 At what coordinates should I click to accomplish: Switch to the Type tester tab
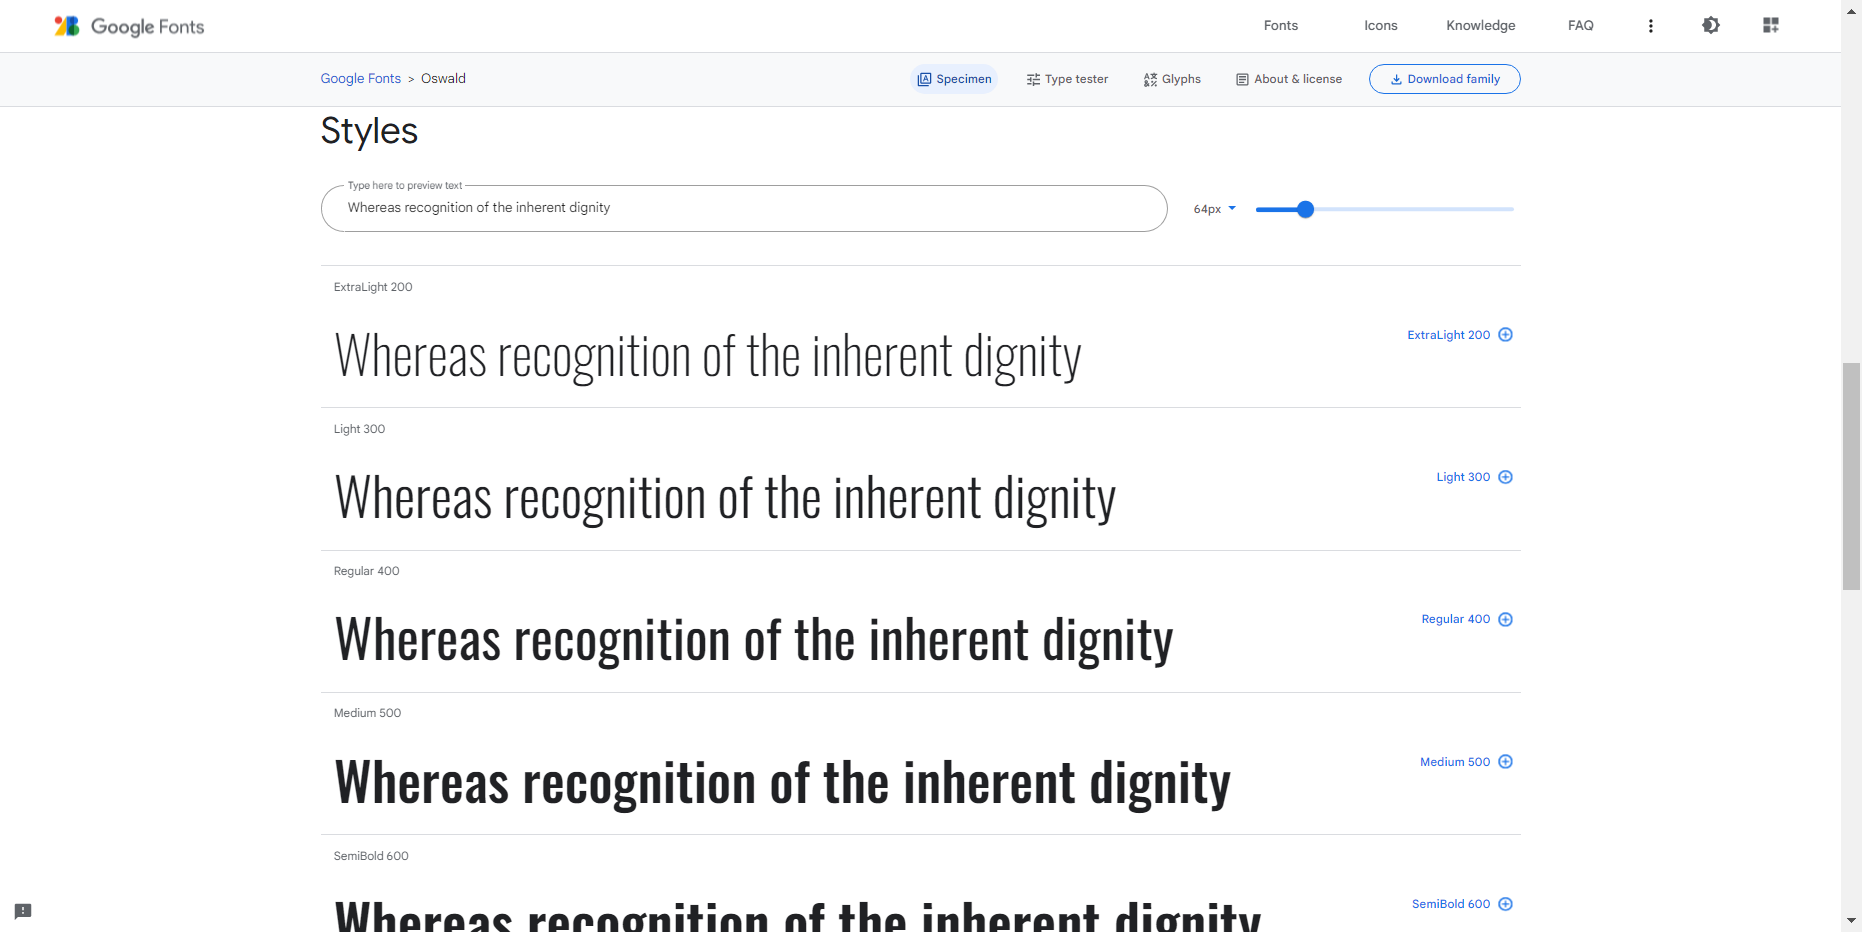pos(1067,79)
